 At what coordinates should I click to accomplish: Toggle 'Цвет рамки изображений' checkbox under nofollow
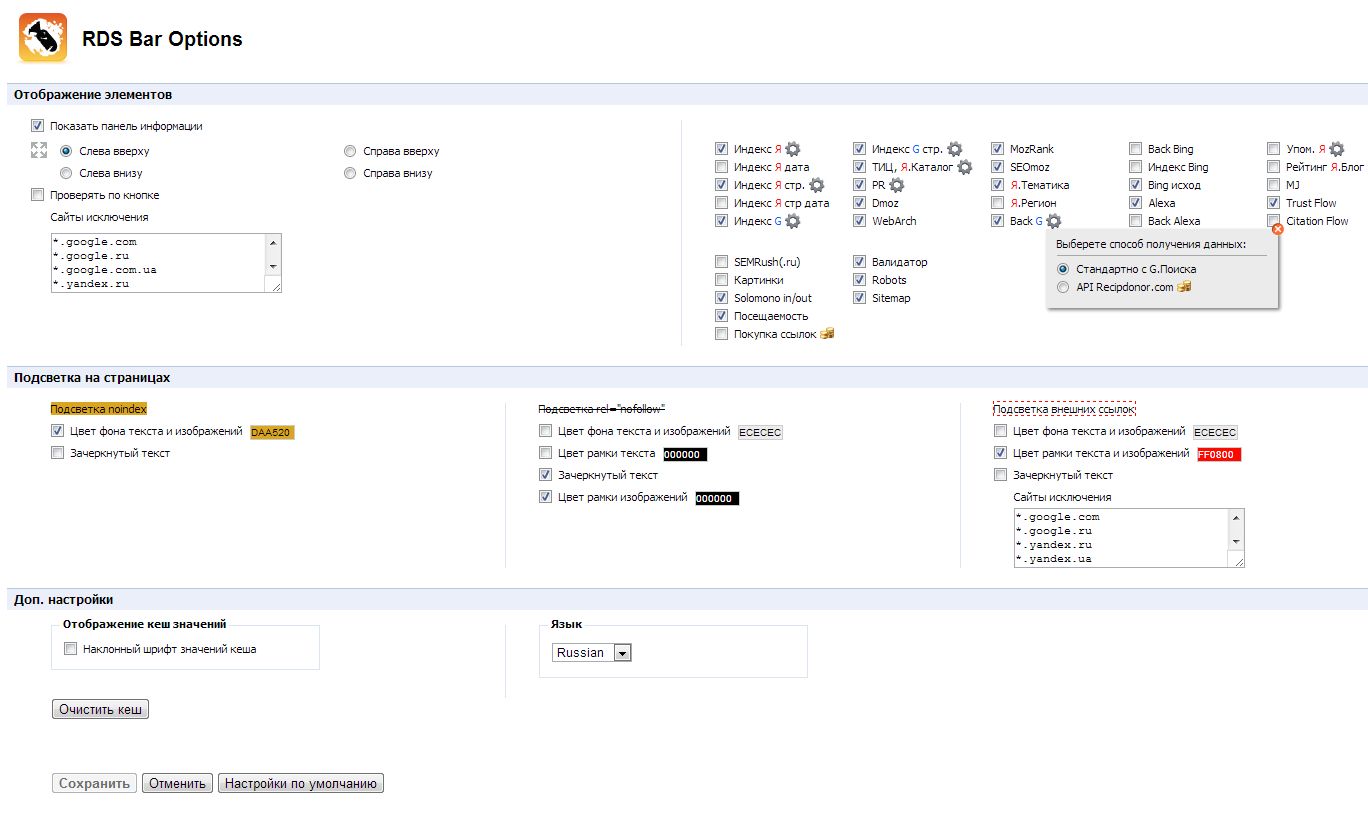tap(545, 497)
